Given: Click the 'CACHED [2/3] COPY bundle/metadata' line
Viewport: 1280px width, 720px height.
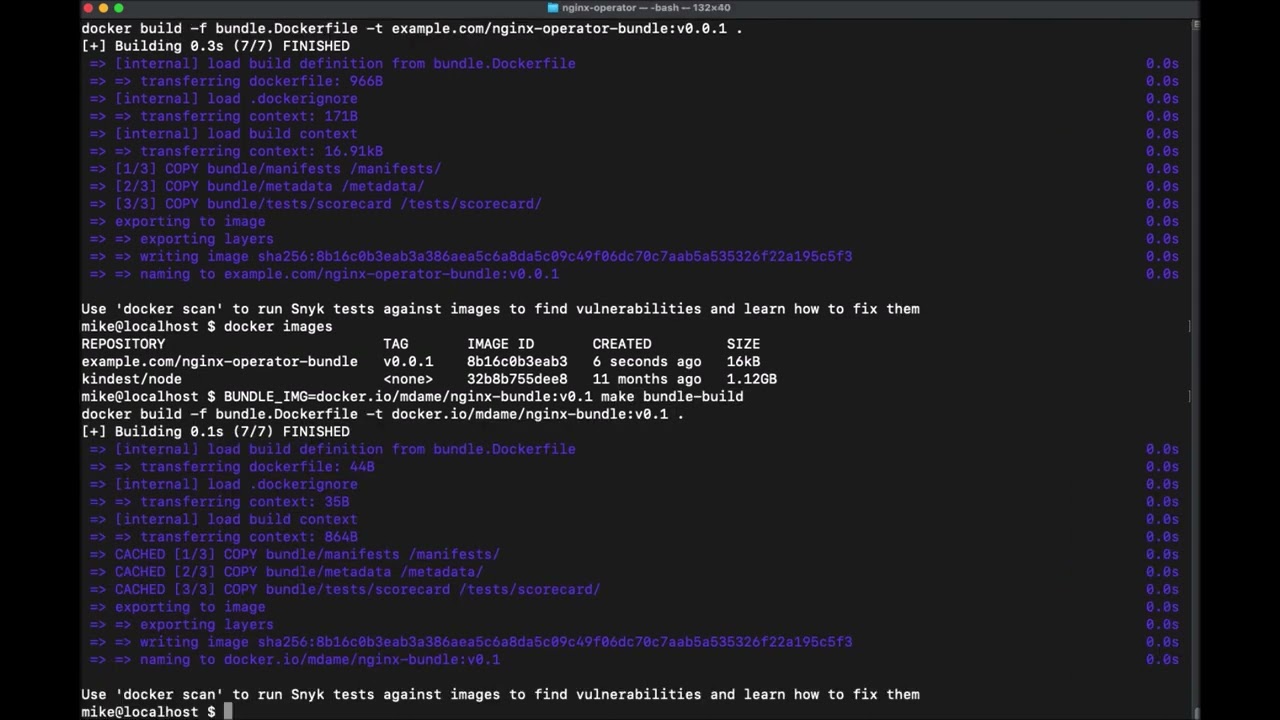Looking at the screenshot, I should click(x=286, y=572).
